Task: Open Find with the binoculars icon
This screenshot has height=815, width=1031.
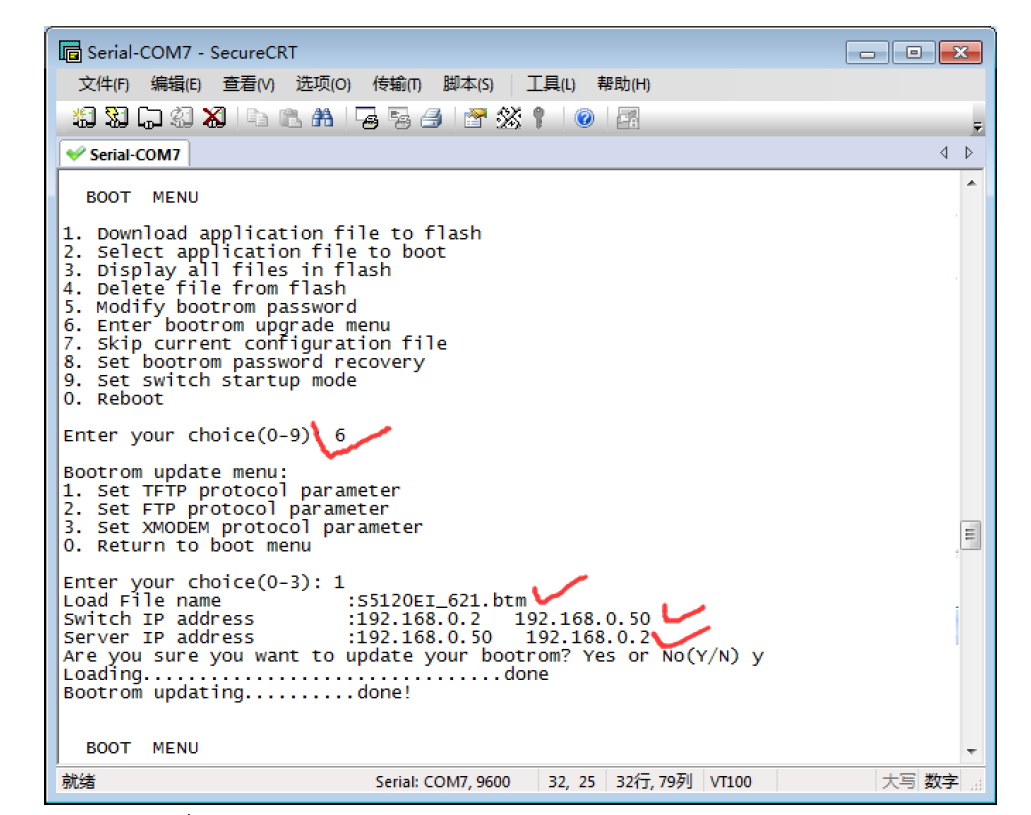Action: pyautogui.click(x=322, y=118)
